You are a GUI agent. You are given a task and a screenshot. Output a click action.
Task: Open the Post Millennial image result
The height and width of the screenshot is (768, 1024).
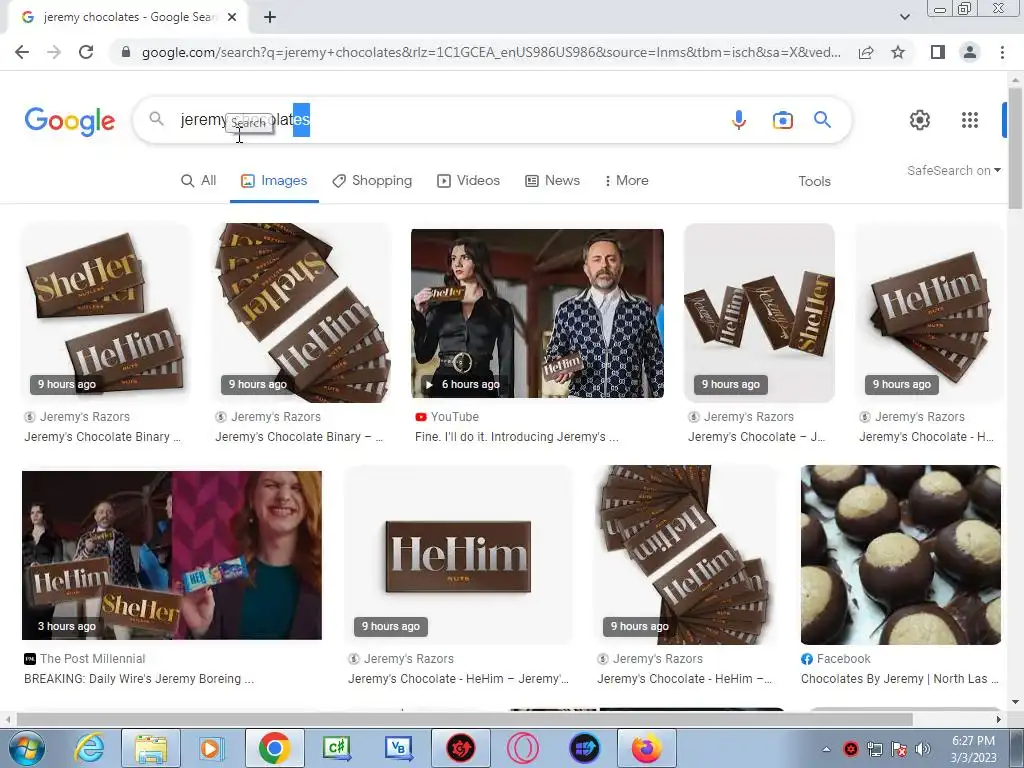pos(172,555)
